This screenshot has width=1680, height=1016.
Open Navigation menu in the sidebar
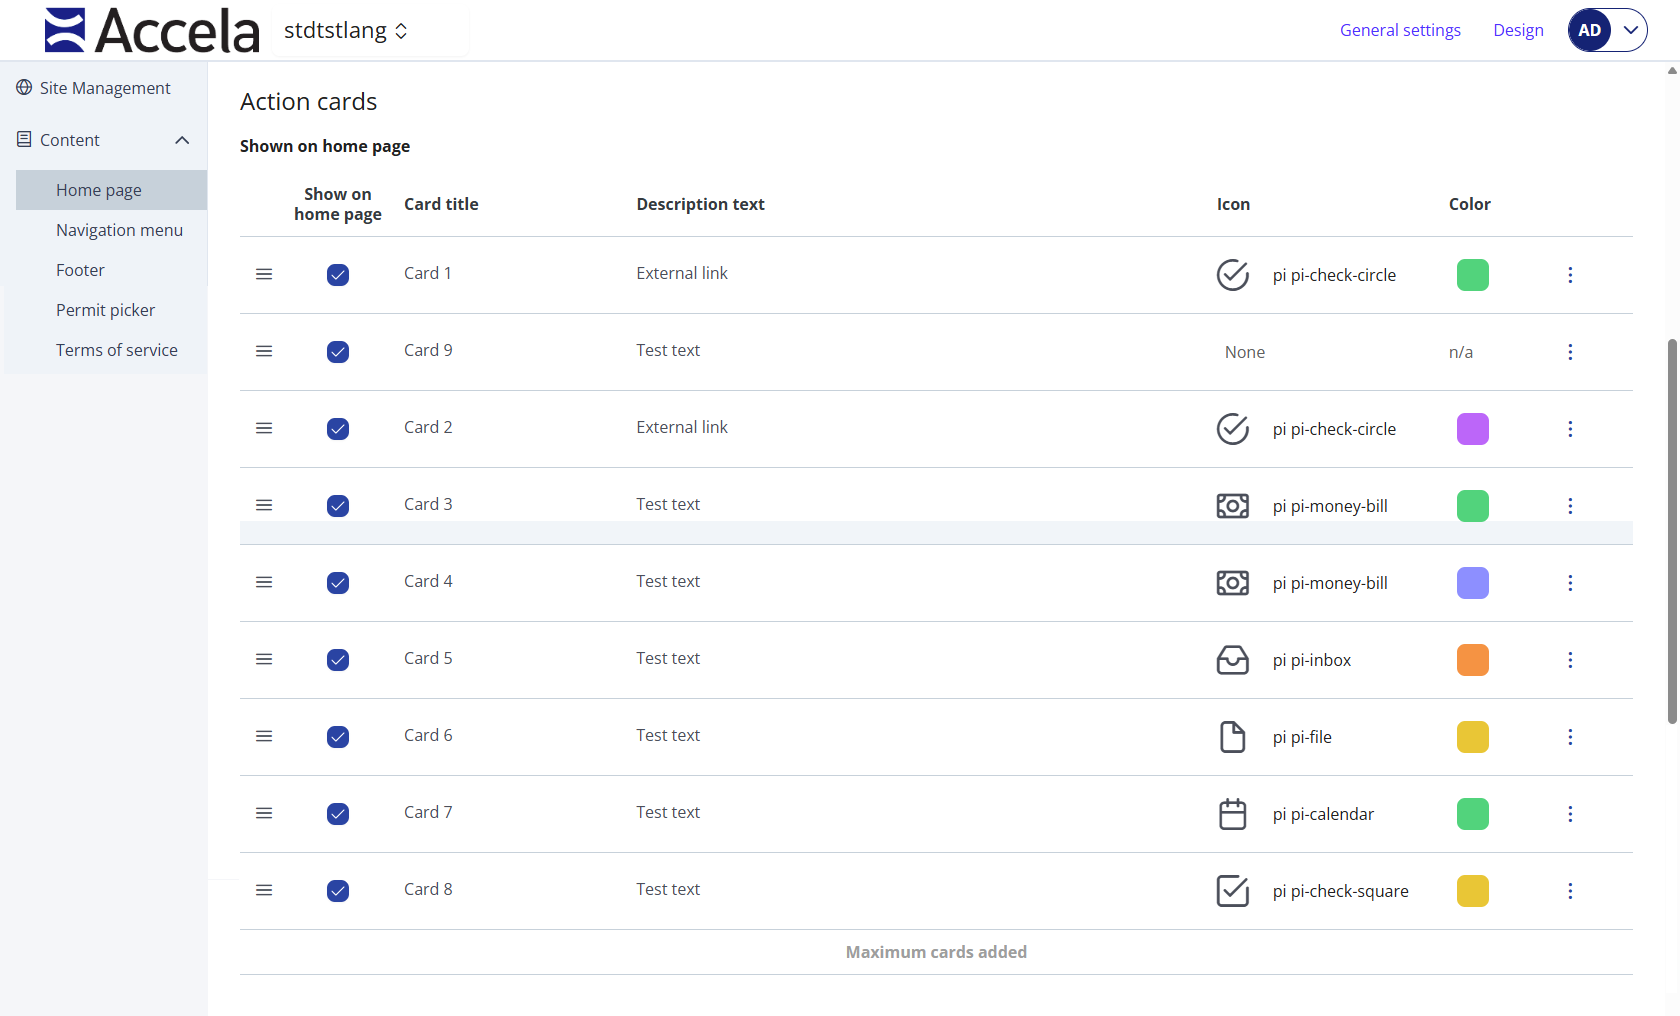pyautogui.click(x=119, y=230)
